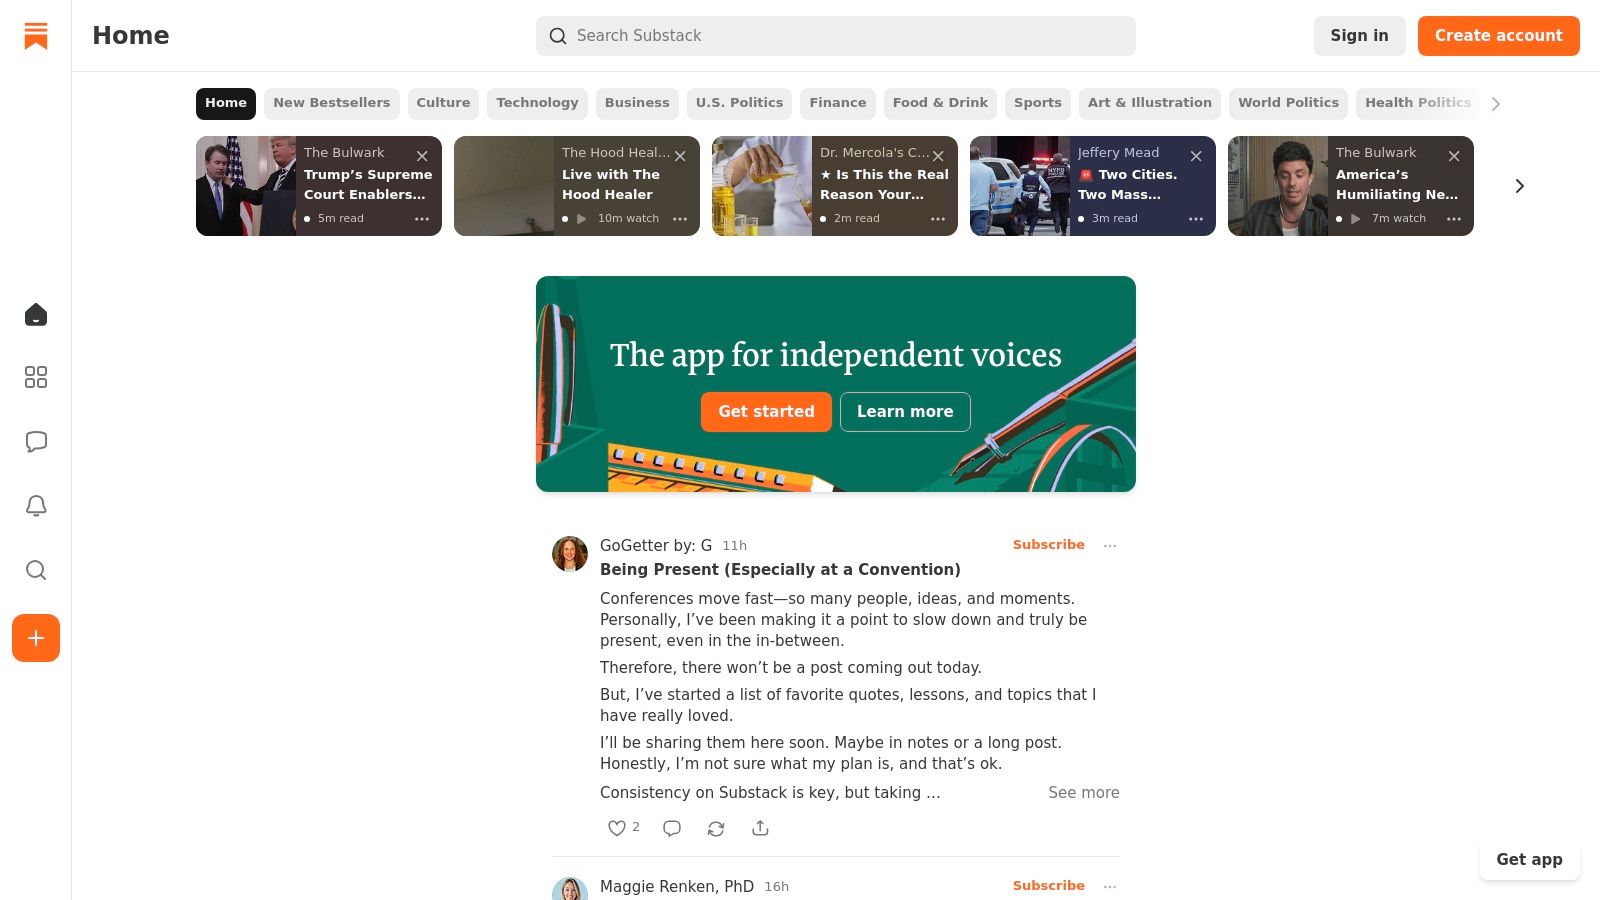This screenshot has width=1600, height=900.
Task: Open the Explore grid icon in the sidebar
Action: click(x=36, y=377)
